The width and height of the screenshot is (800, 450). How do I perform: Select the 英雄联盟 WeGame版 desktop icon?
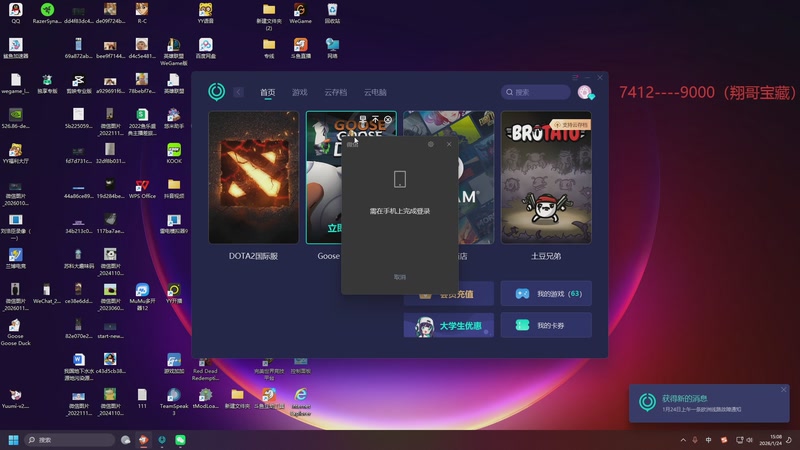(x=173, y=51)
